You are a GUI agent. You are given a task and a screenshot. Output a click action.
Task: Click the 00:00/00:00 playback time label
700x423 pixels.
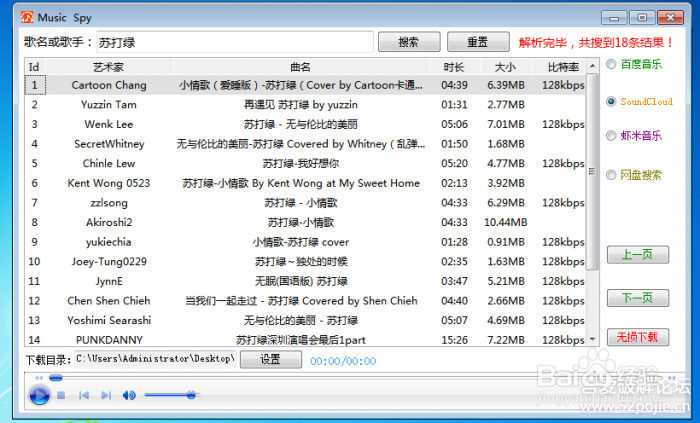click(343, 361)
